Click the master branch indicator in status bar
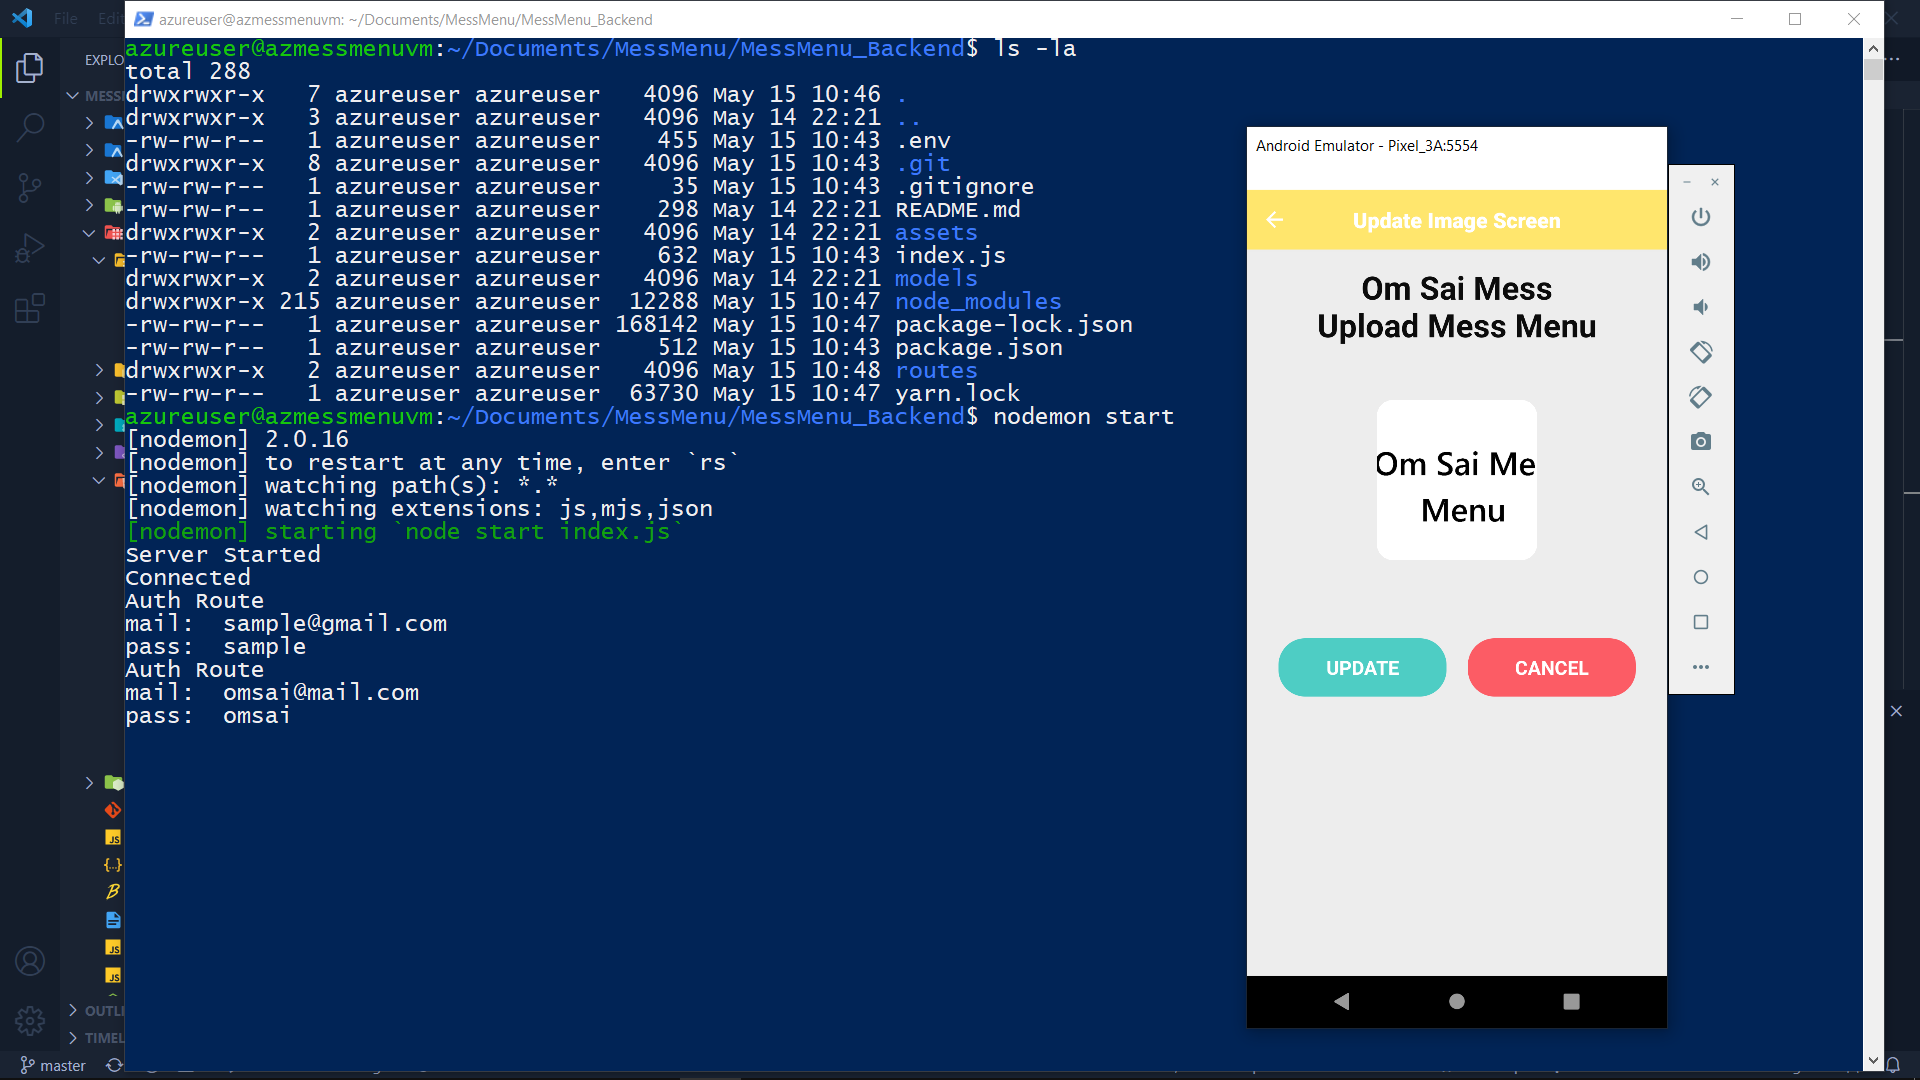Viewport: 1920px width, 1080px height. pyautogui.click(x=53, y=1065)
